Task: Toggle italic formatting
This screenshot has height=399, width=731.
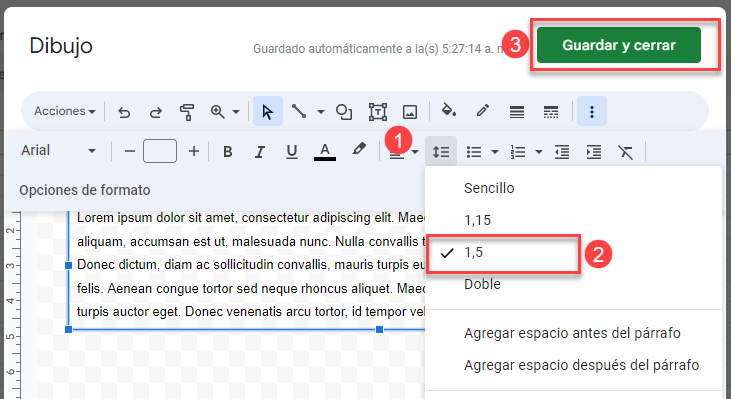Action: click(x=260, y=151)
